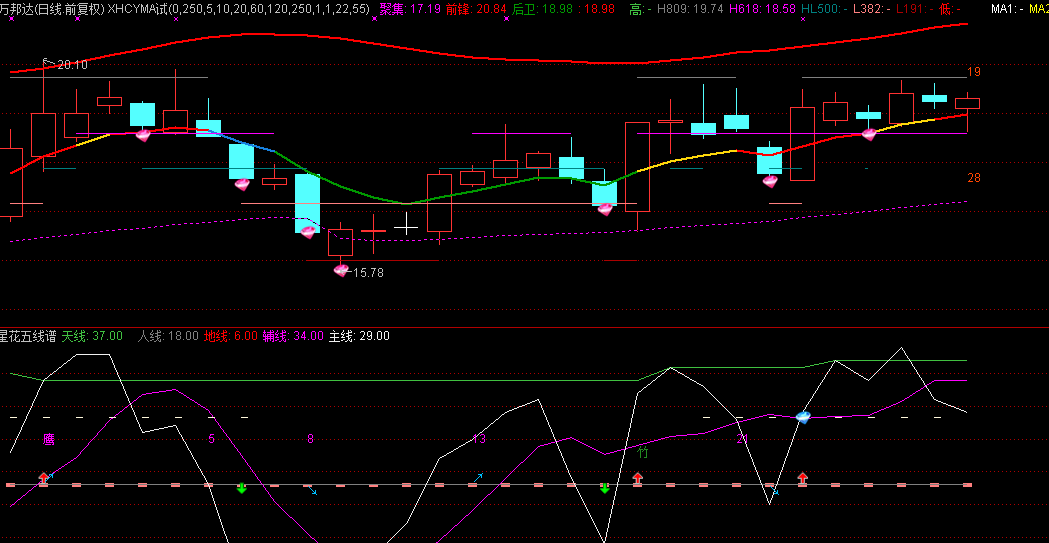Click the red up arrow below the 竹 label
This screenshot has width=1049, height=543.
[638, 478]
